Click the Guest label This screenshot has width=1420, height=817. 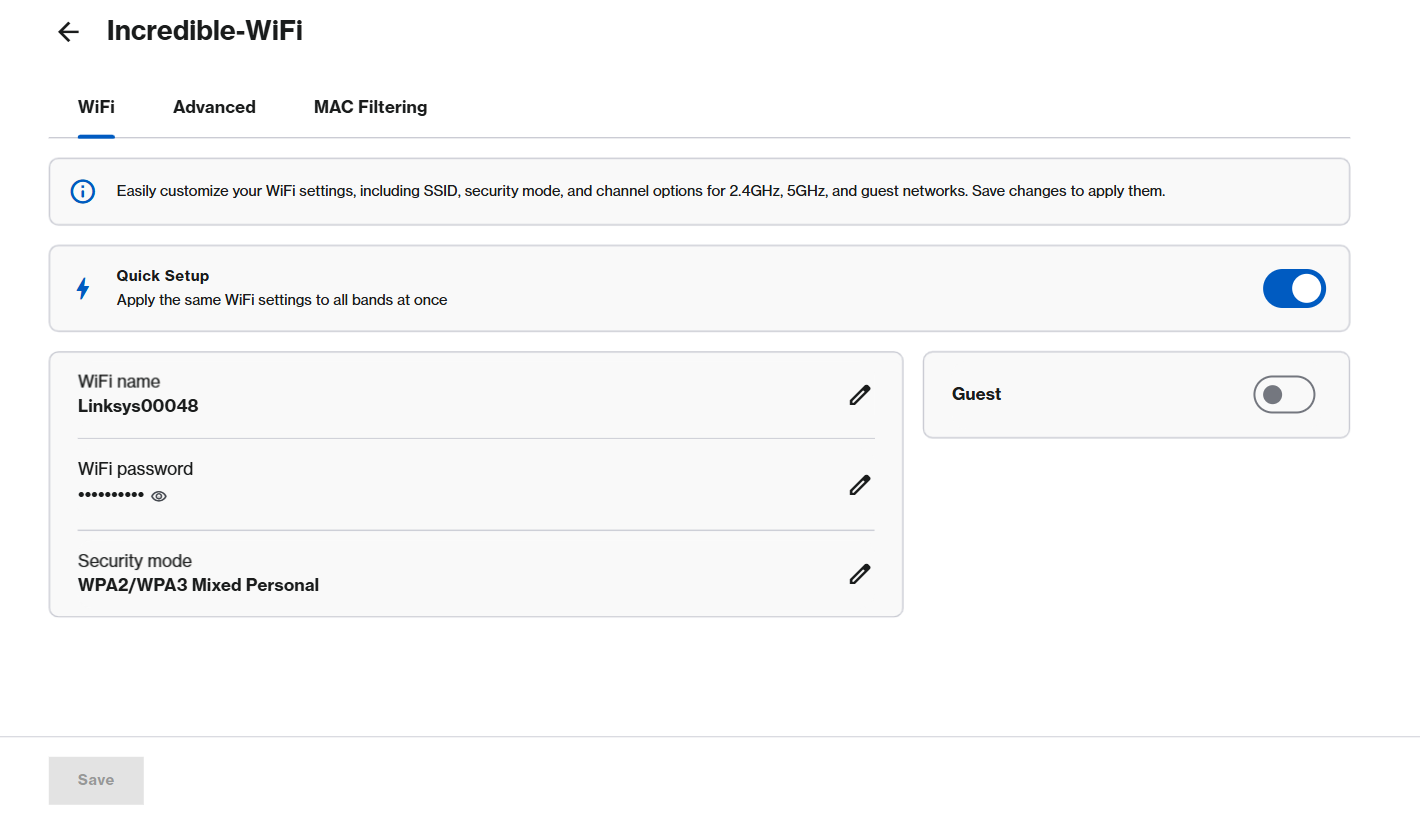click(x=976, y=394)
